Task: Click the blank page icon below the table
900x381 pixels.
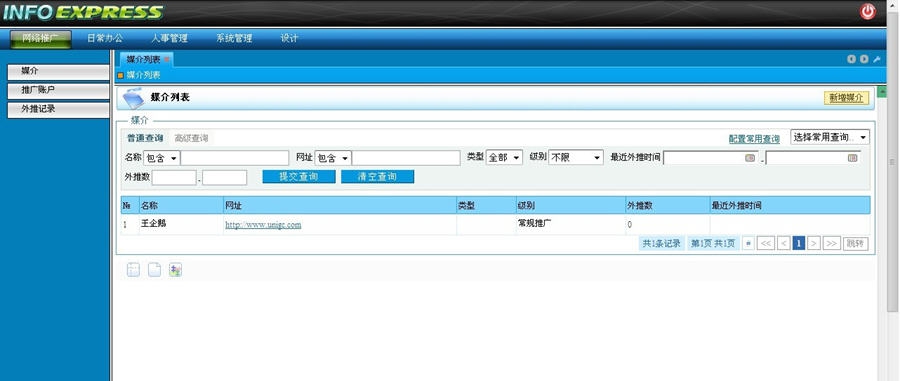Action: 154,270
